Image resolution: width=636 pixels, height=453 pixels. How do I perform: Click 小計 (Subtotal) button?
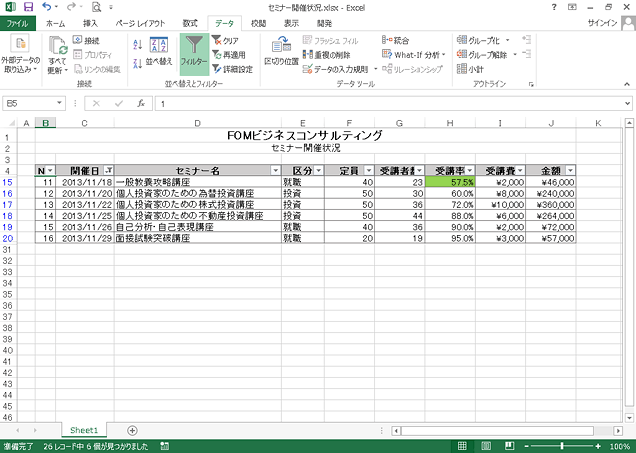click(470, 69)
